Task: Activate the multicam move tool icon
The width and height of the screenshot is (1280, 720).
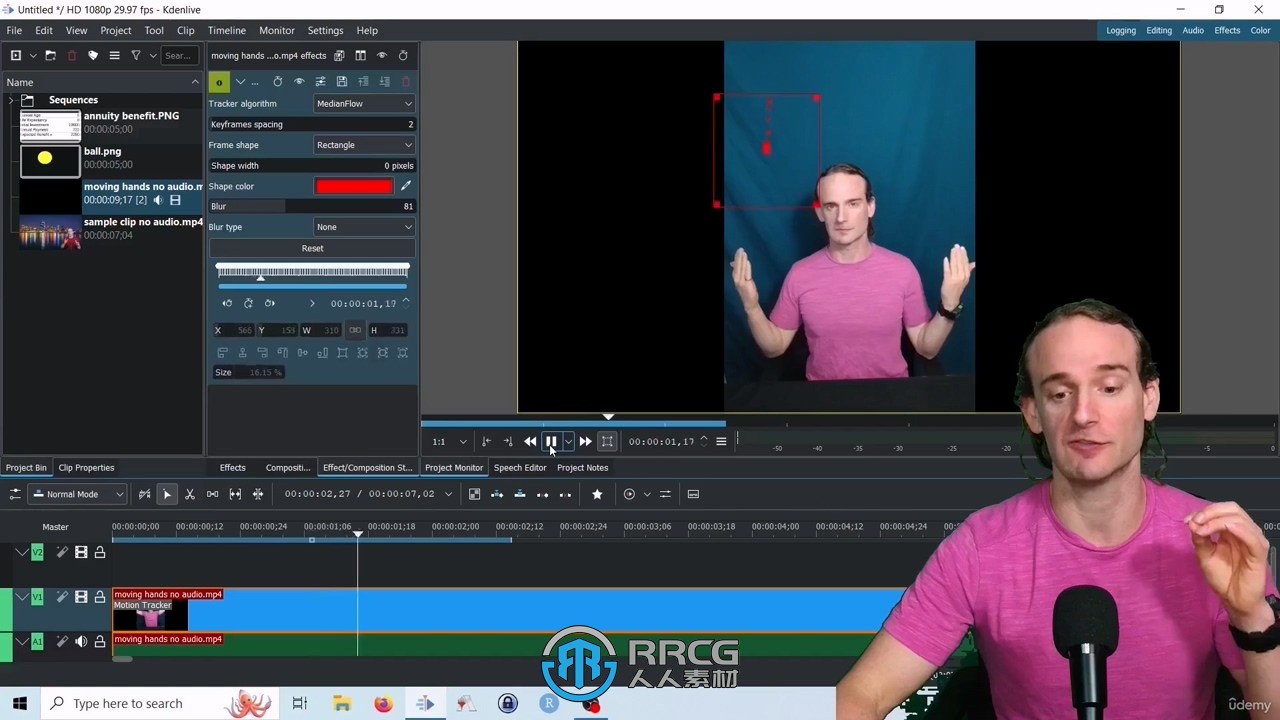Action: pyautogui.click(x=258, y=494)
